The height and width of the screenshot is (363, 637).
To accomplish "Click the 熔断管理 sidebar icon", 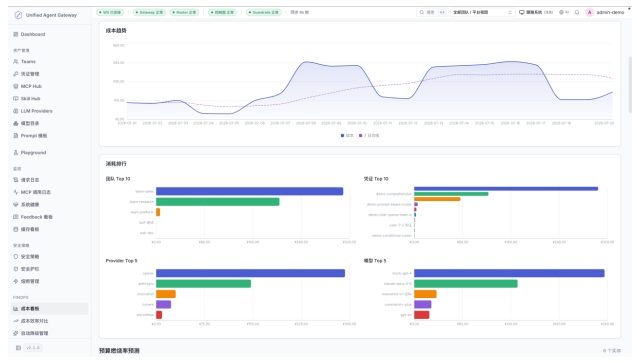I will coord(16,281).
